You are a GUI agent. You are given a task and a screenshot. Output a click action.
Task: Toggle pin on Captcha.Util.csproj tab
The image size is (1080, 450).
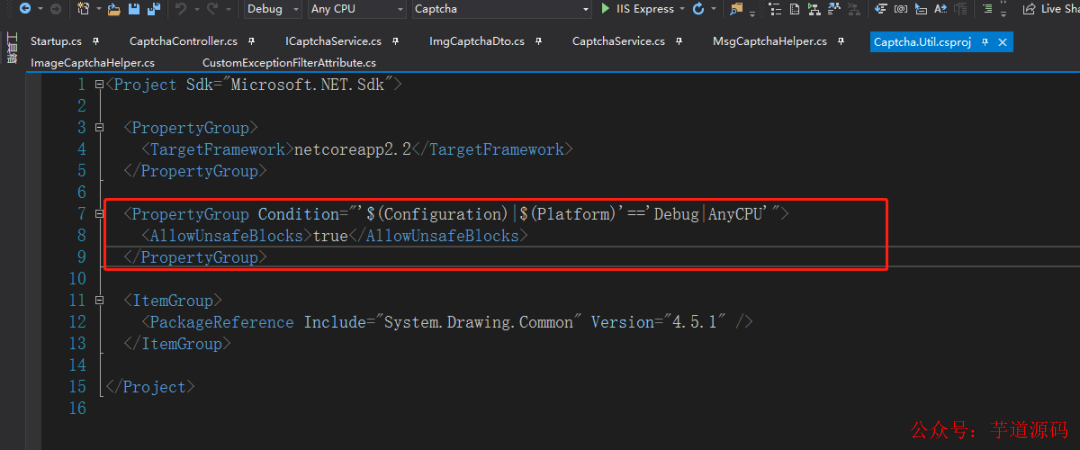point(985,42)
